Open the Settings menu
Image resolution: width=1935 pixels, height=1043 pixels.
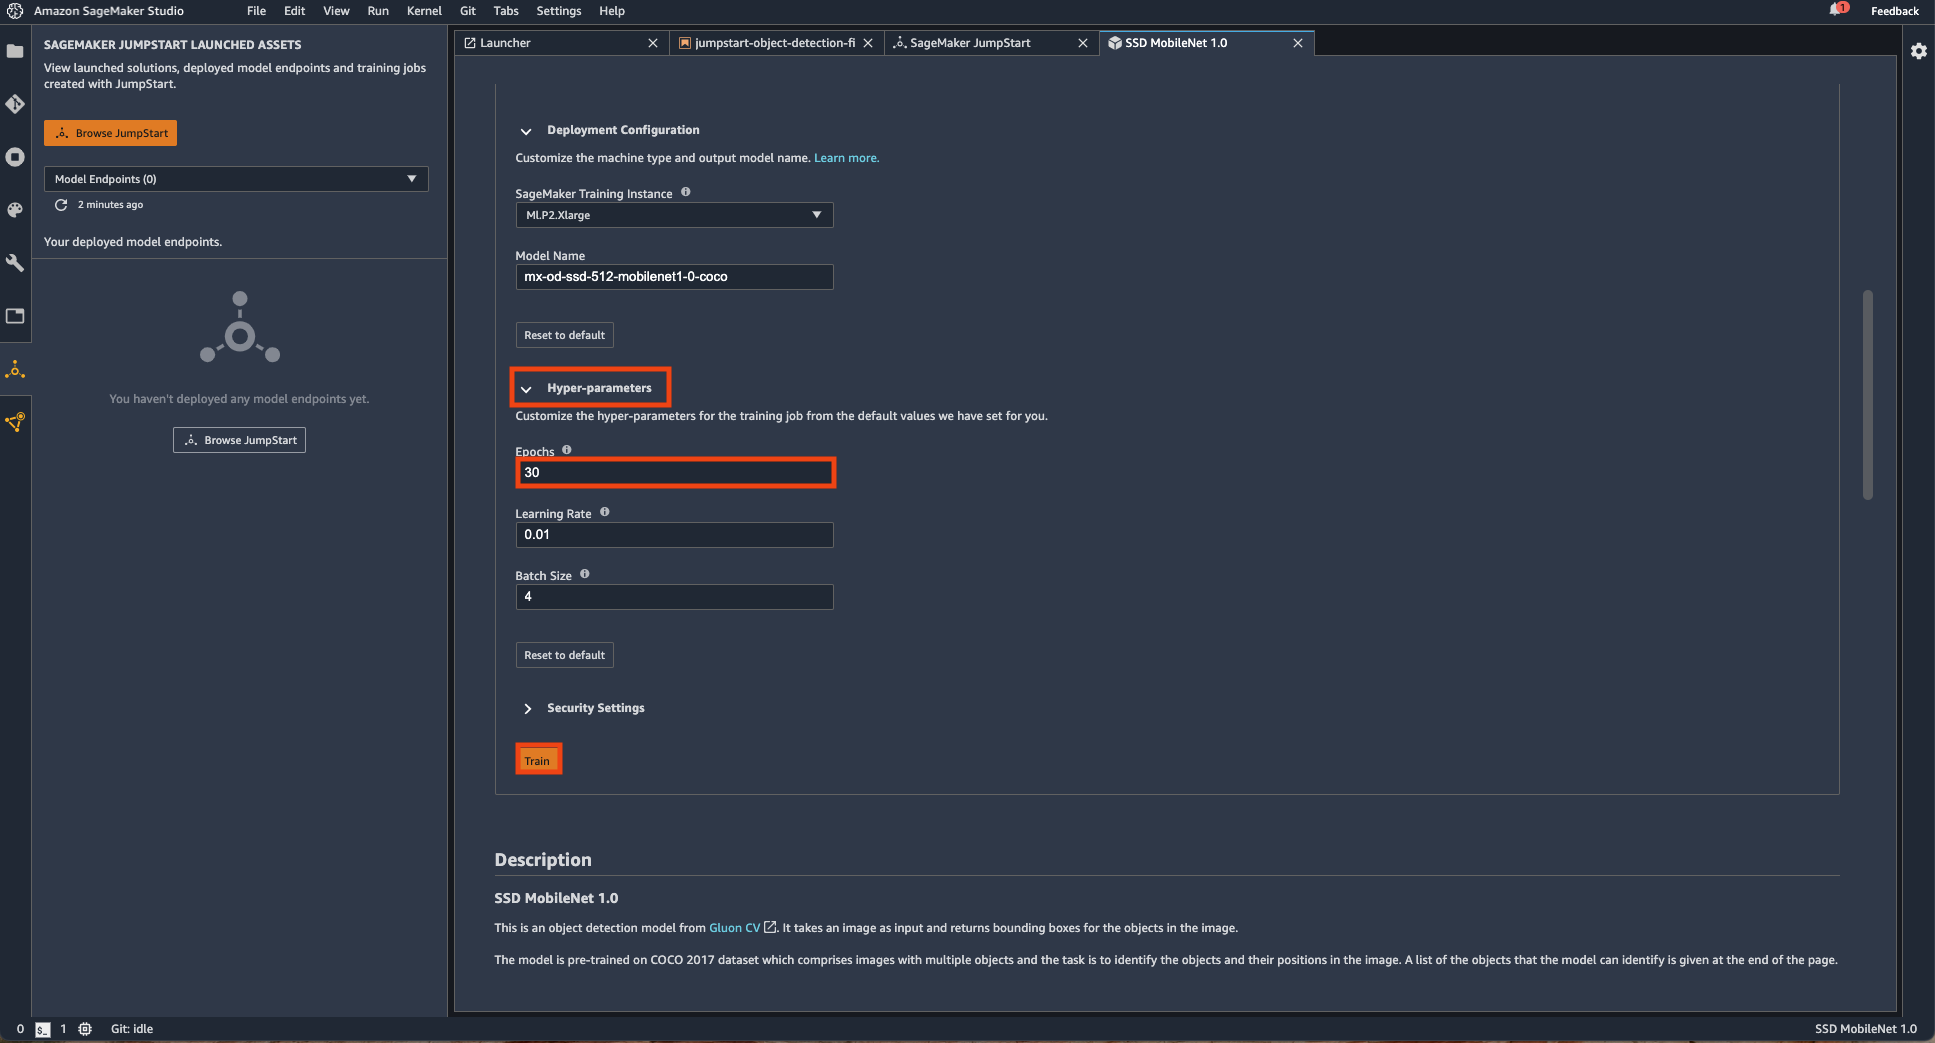click(x=559, y=11)
